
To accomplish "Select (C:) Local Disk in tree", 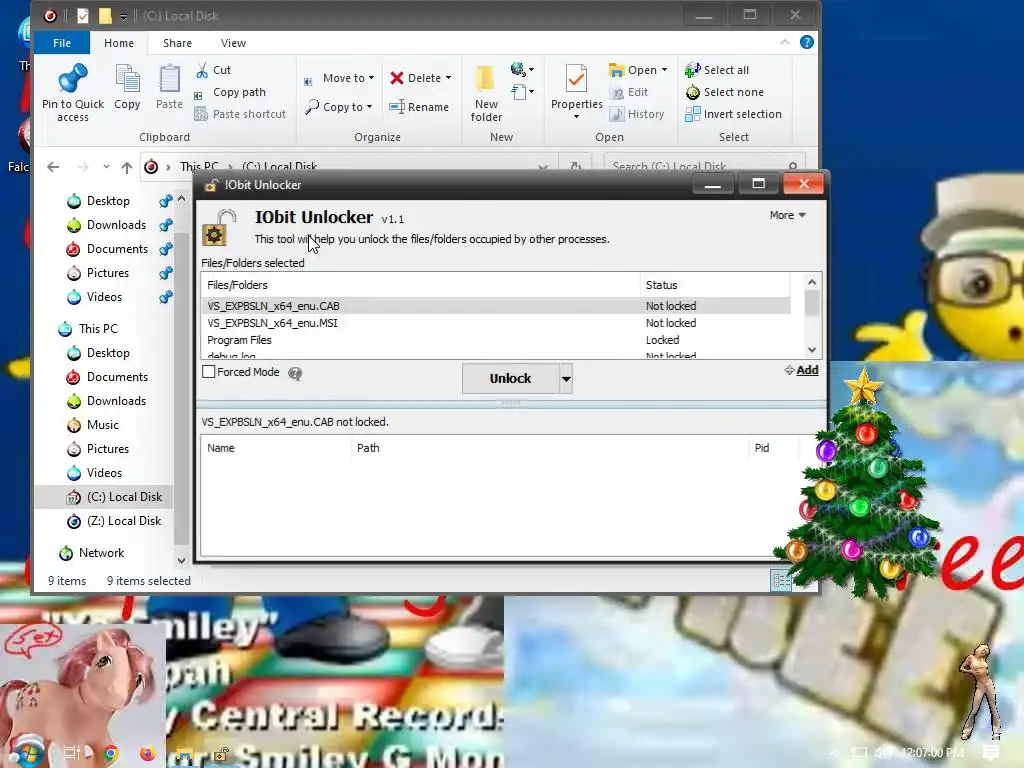I will point(124,497).
